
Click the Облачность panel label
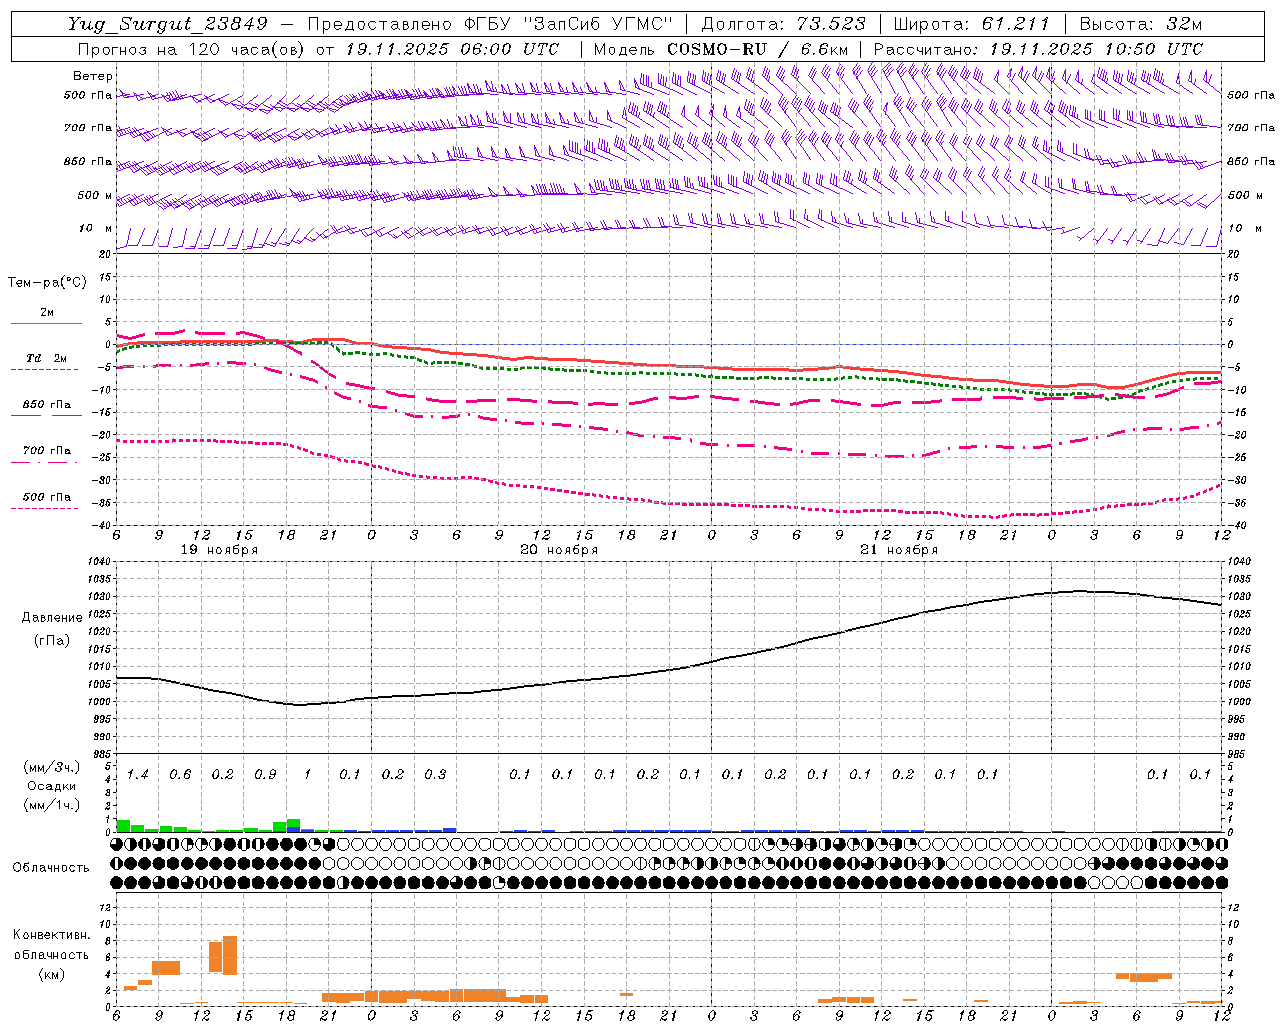[51, 867]
